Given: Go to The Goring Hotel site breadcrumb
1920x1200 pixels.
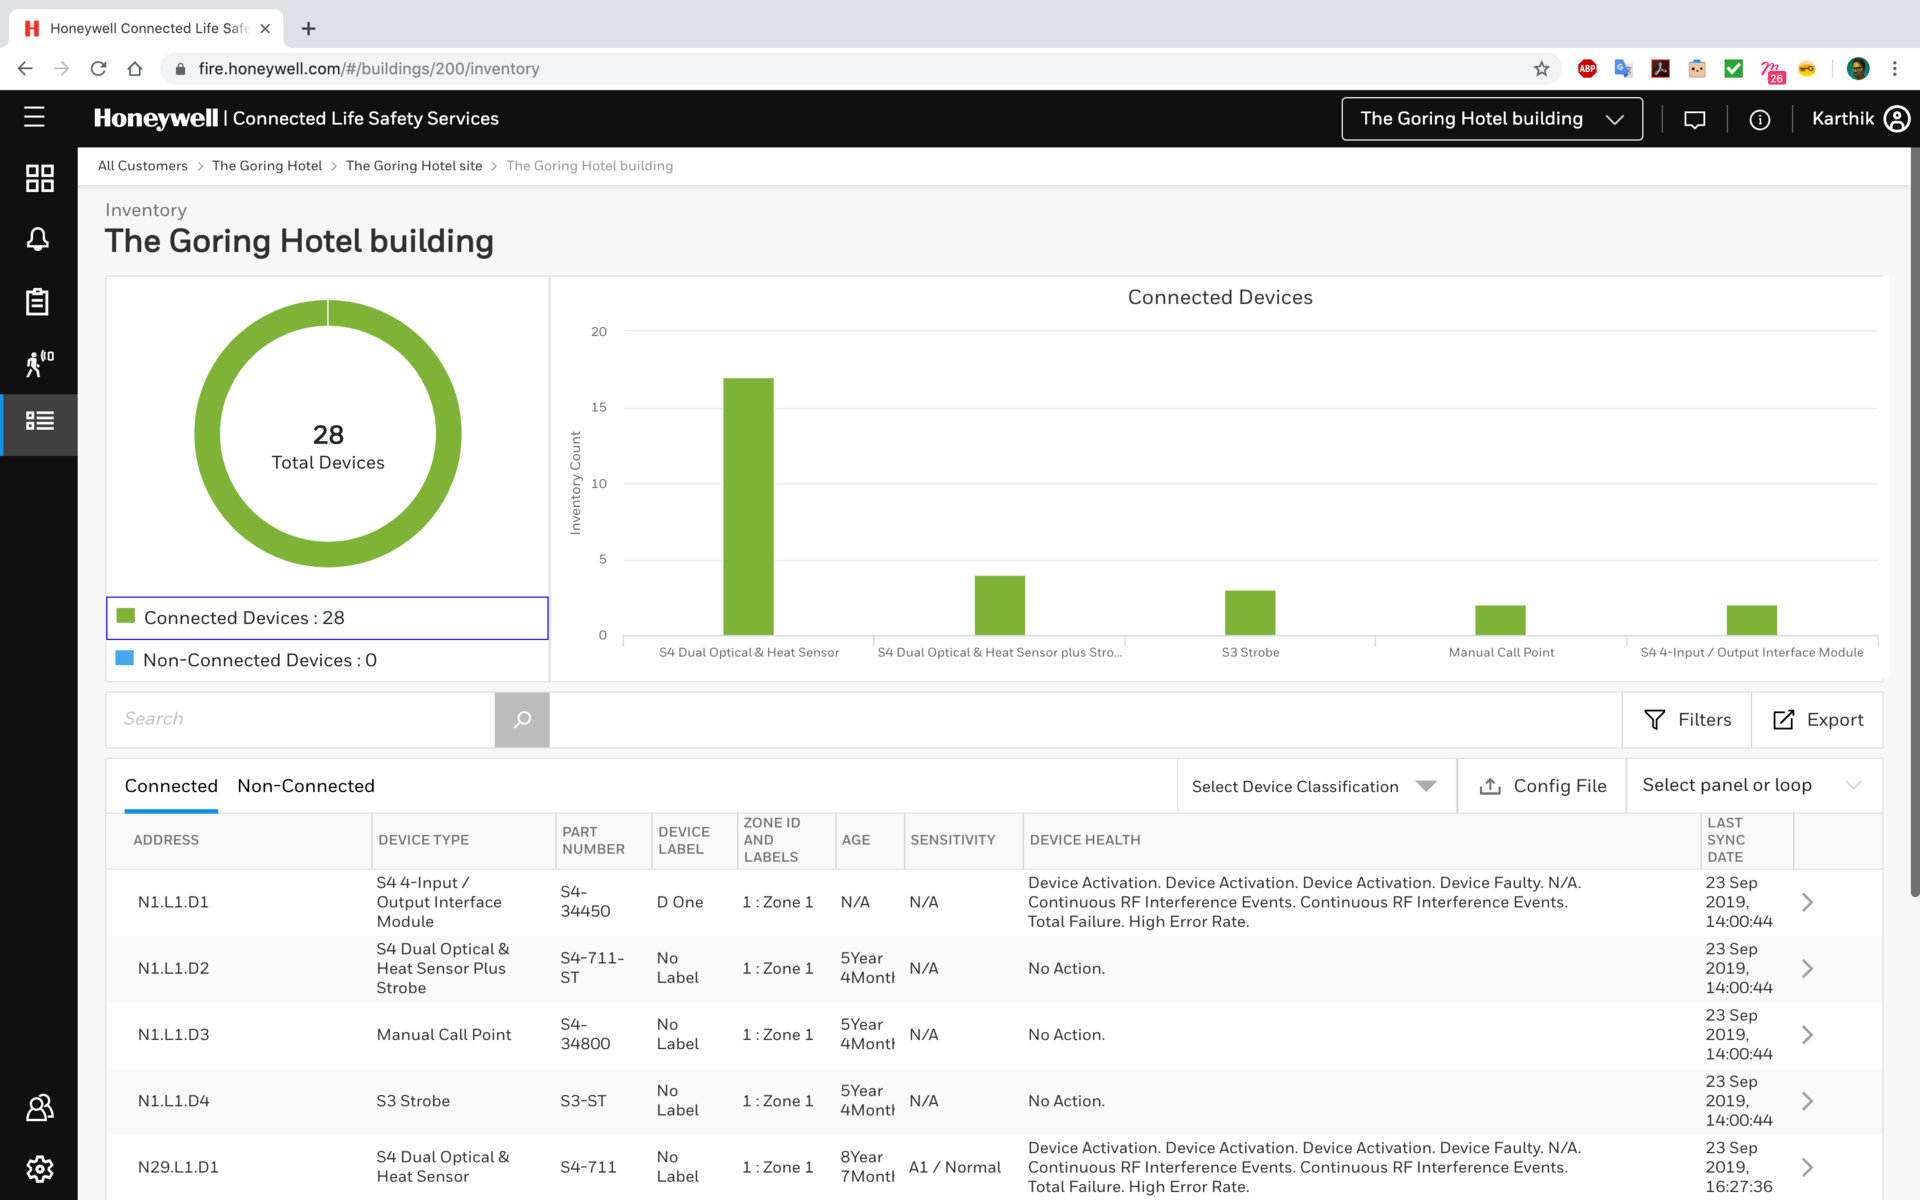Looking at the screenshot, I should pyautogui.click(x=414, y=166).
